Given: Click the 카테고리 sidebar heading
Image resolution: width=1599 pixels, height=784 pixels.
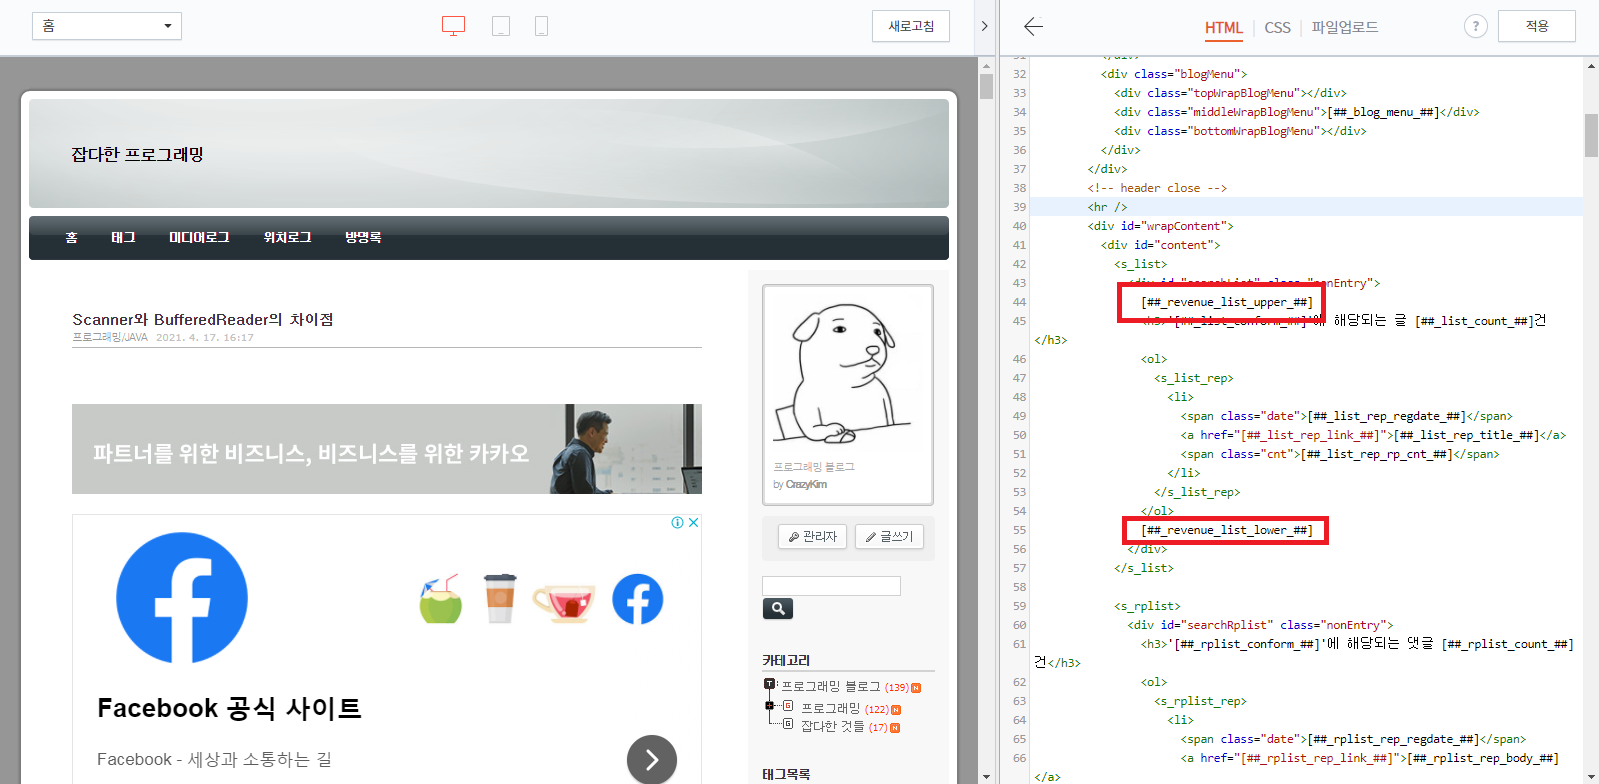Looking at the screenshot, I should (786, 660).
